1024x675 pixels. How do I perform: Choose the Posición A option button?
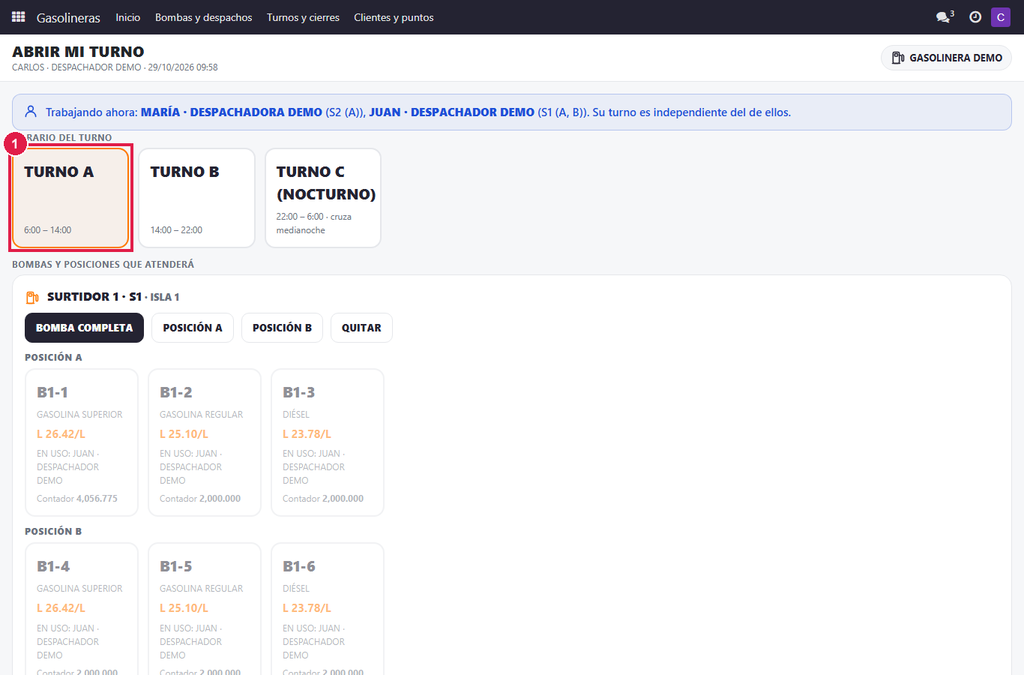(193, 328)
